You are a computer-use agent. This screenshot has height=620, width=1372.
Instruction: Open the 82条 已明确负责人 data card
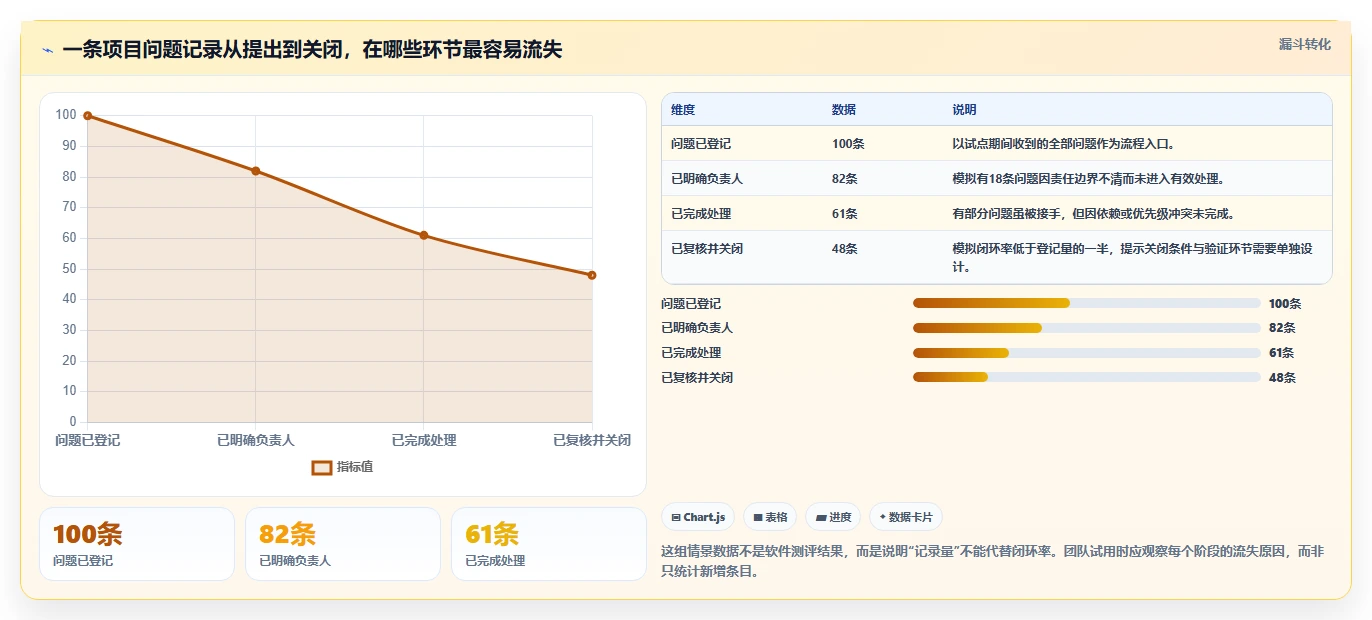[343, 544]
